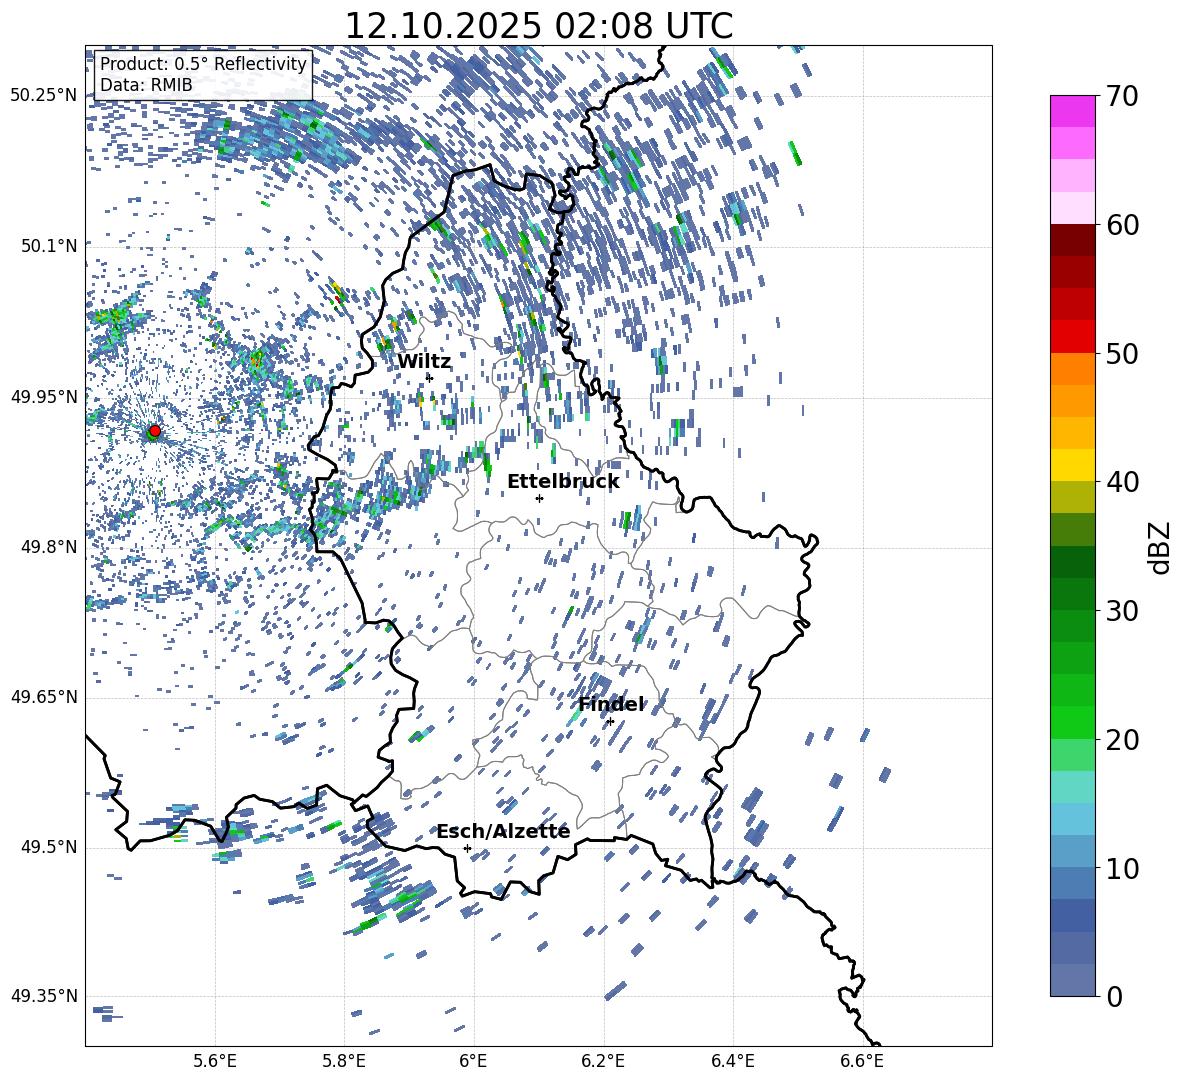Click the yellow colorbar segment above 40
The height and width of the screenshot is (1081, 1184).
point(1072,465)
